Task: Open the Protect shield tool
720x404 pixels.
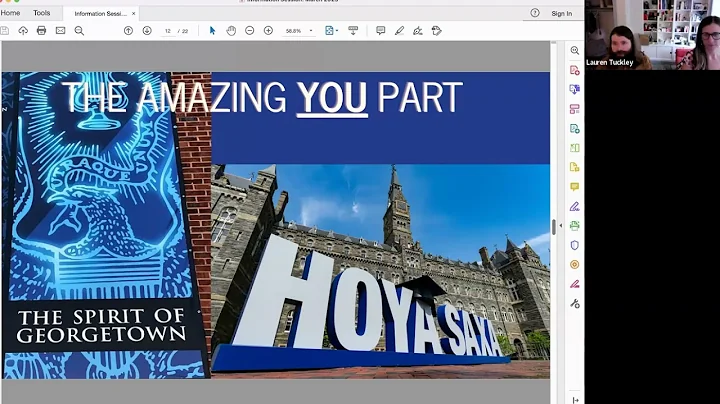Action: coord(574,245)
